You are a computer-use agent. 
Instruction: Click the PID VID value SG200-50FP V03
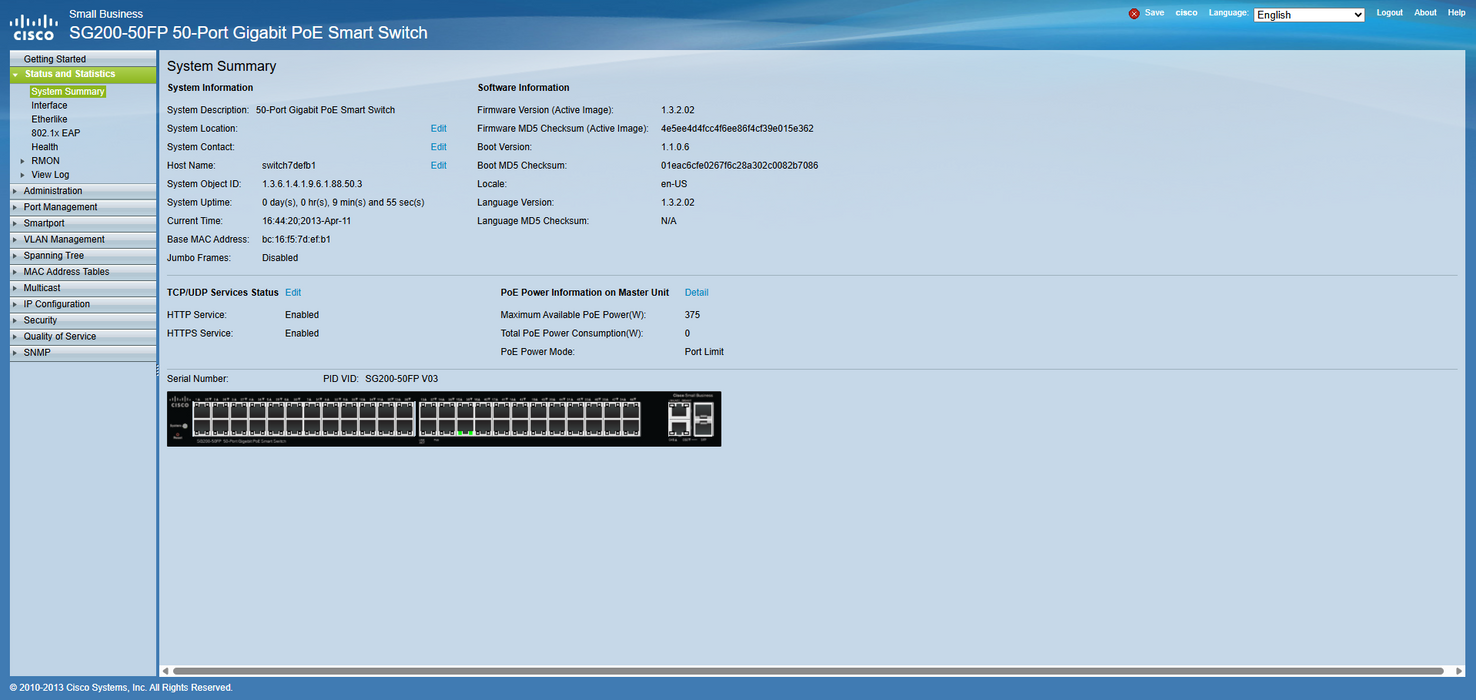402,379
